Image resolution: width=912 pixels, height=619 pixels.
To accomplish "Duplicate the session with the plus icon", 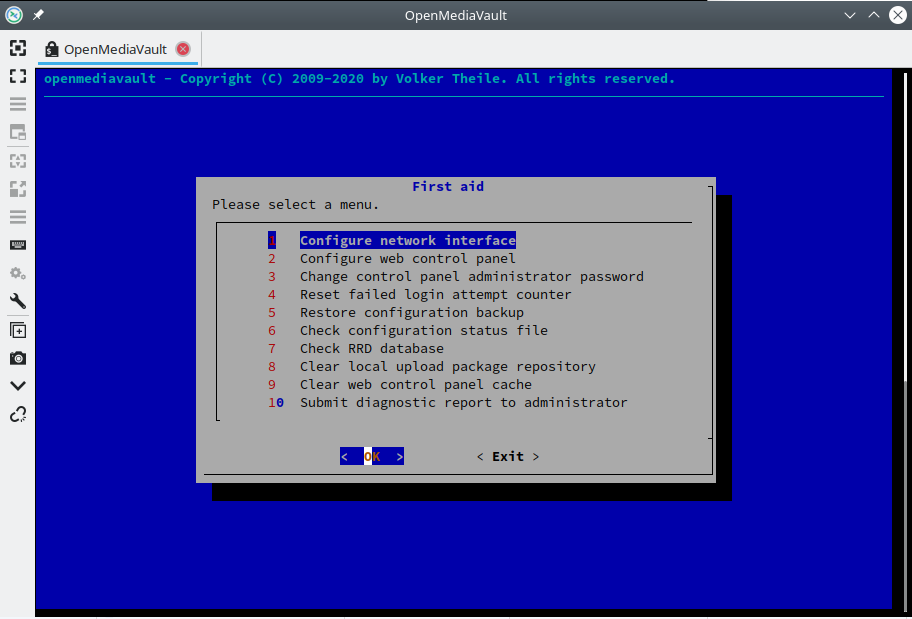I will (x=18, y=330).
